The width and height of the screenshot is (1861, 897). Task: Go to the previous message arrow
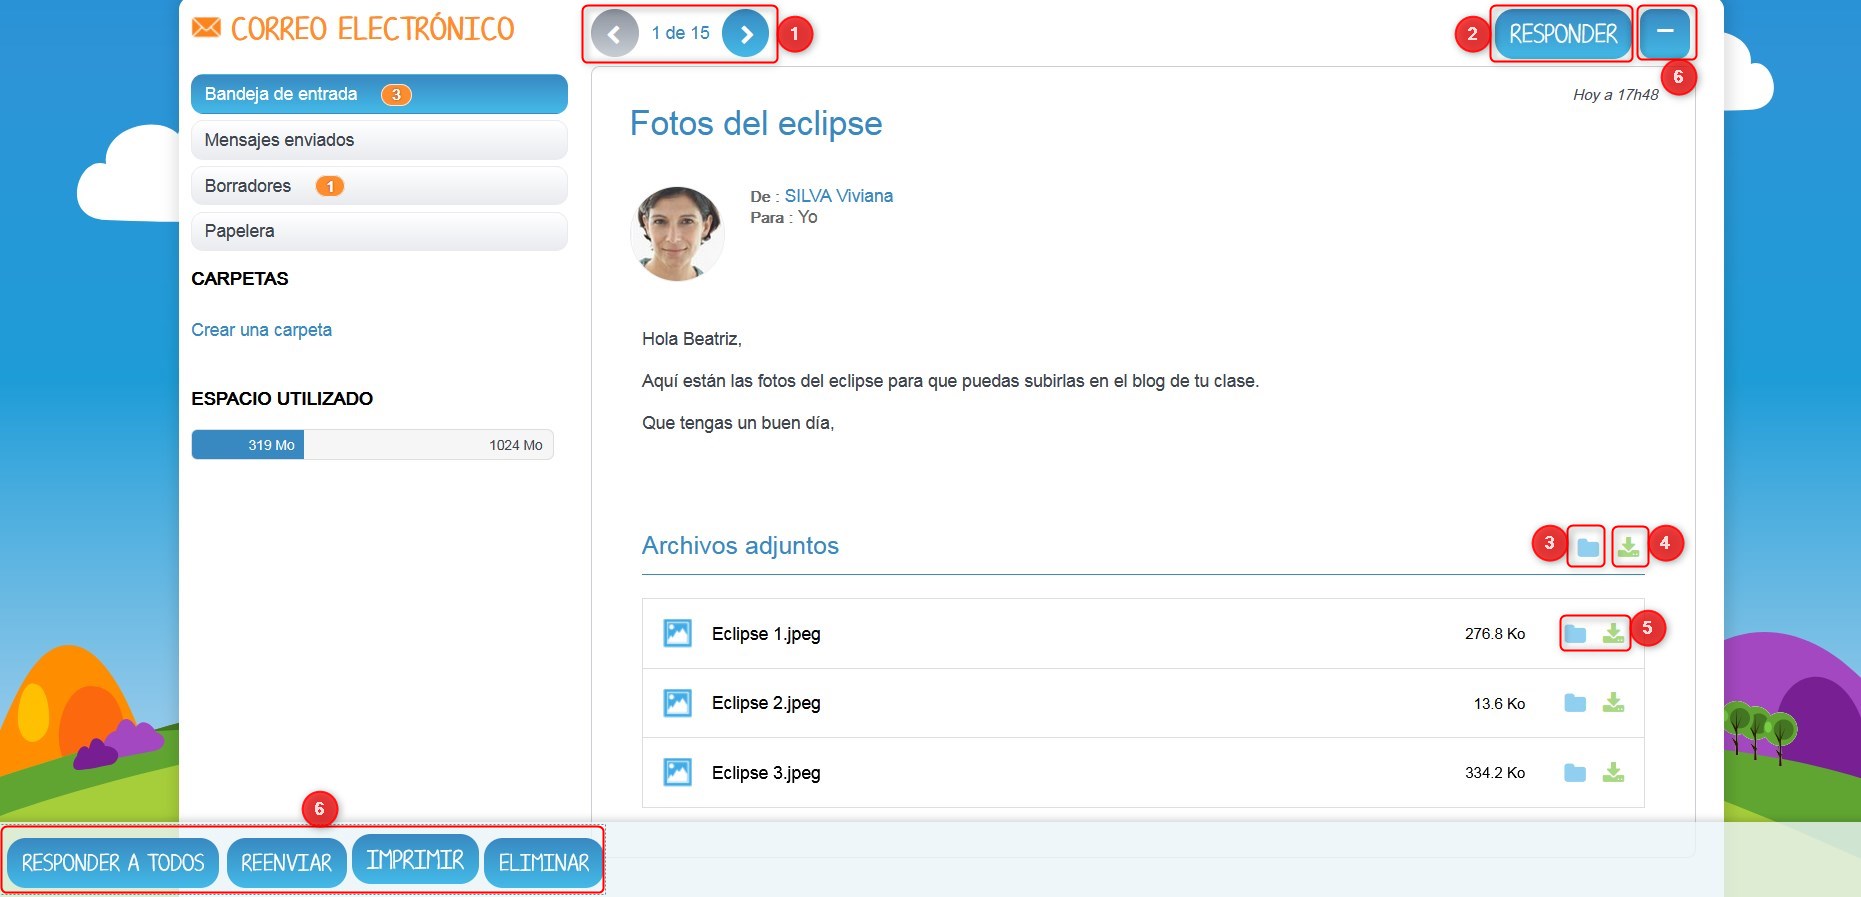(614, 34)
